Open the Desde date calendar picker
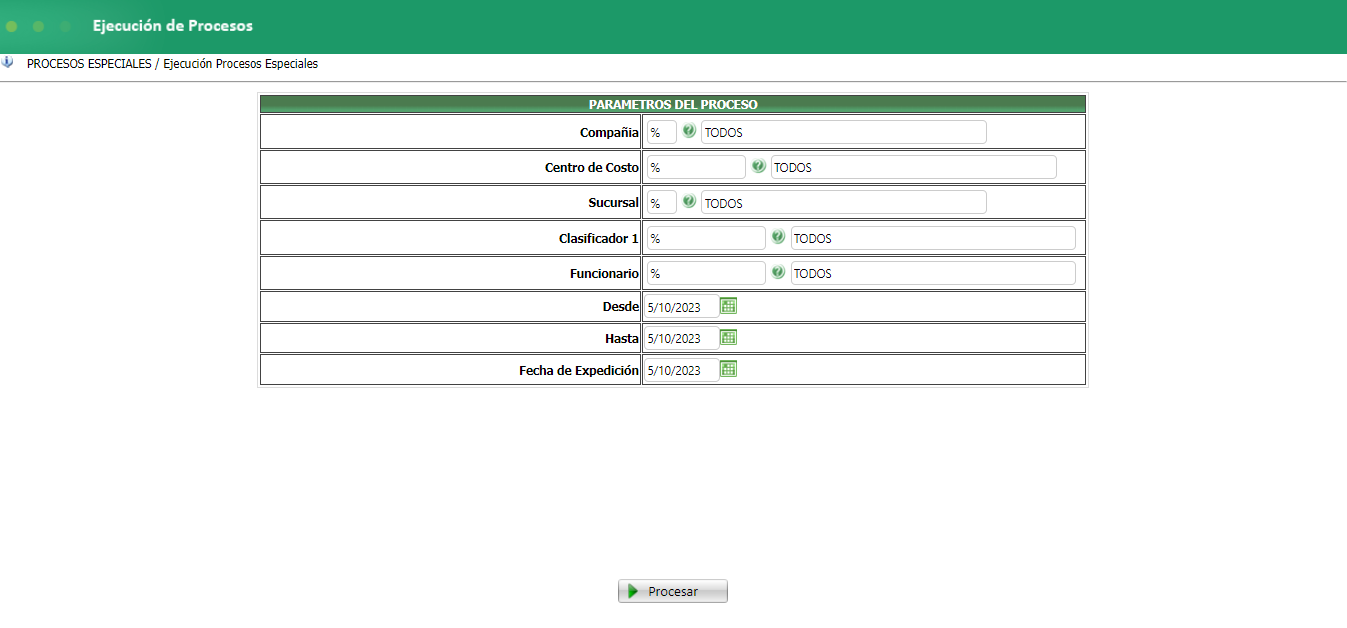This screenshot has width=1347, height=628. click(x=728, y=306)
